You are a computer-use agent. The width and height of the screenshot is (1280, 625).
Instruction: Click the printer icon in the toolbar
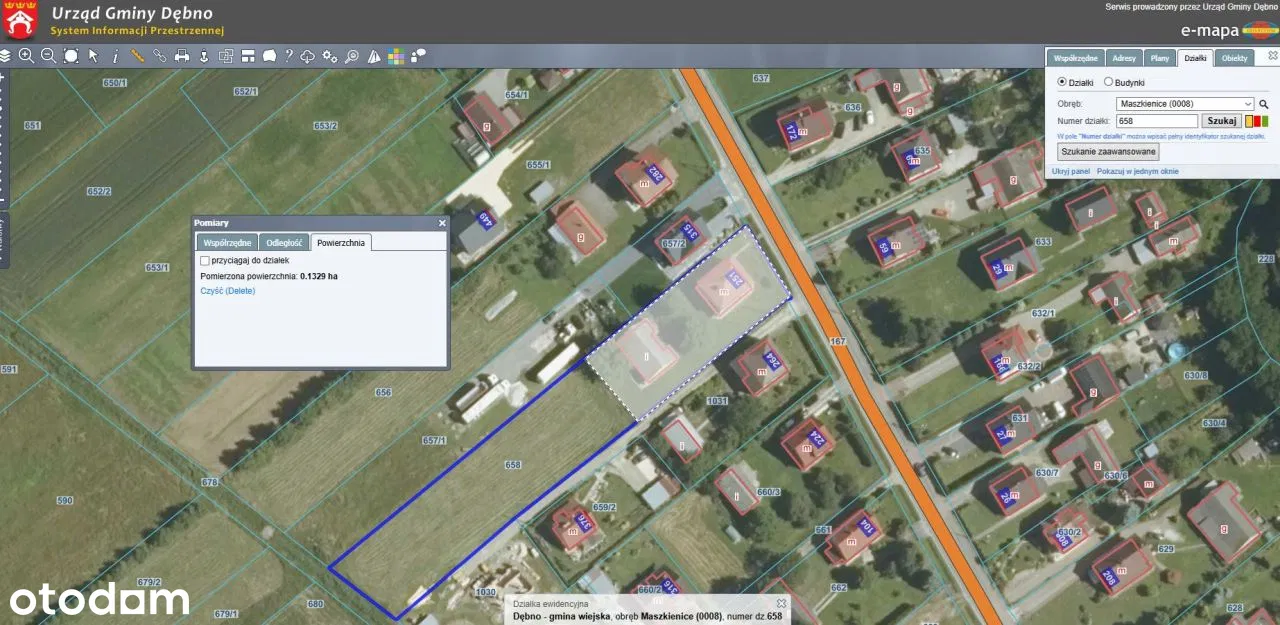pyautogui.click(x=182, y=56)
